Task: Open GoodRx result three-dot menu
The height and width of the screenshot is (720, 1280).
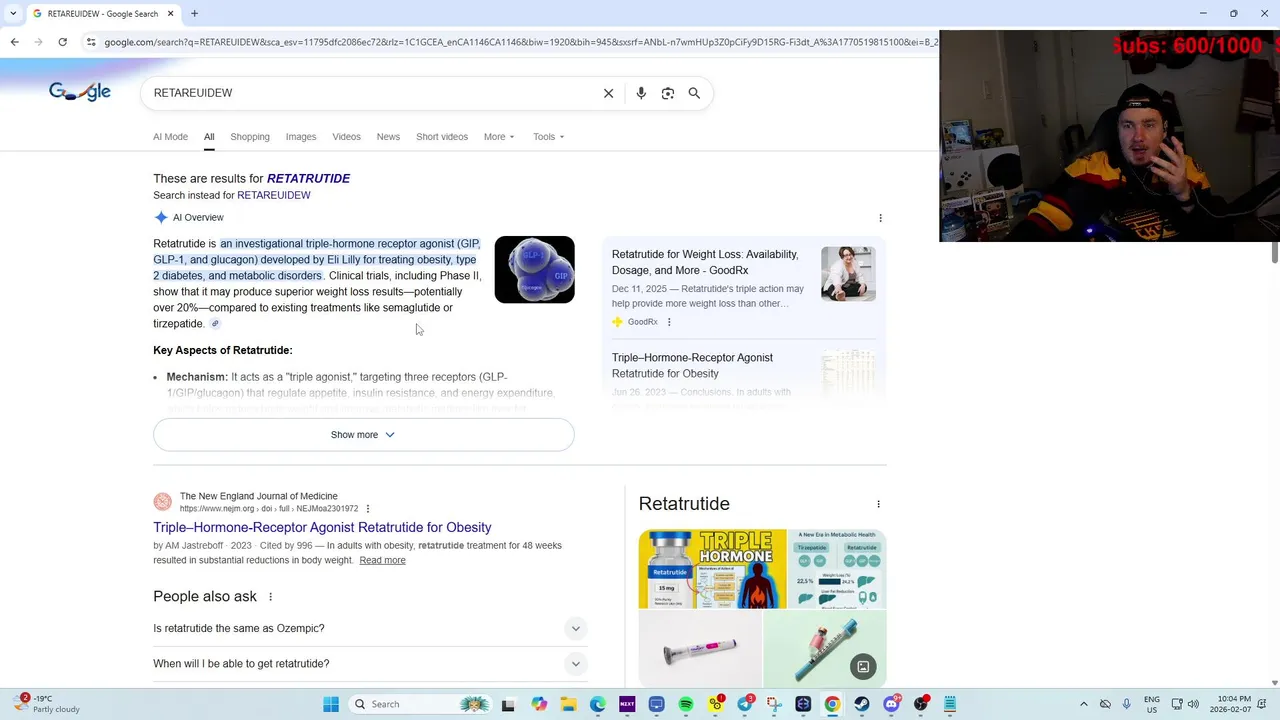Action: [x=669, y=322]
